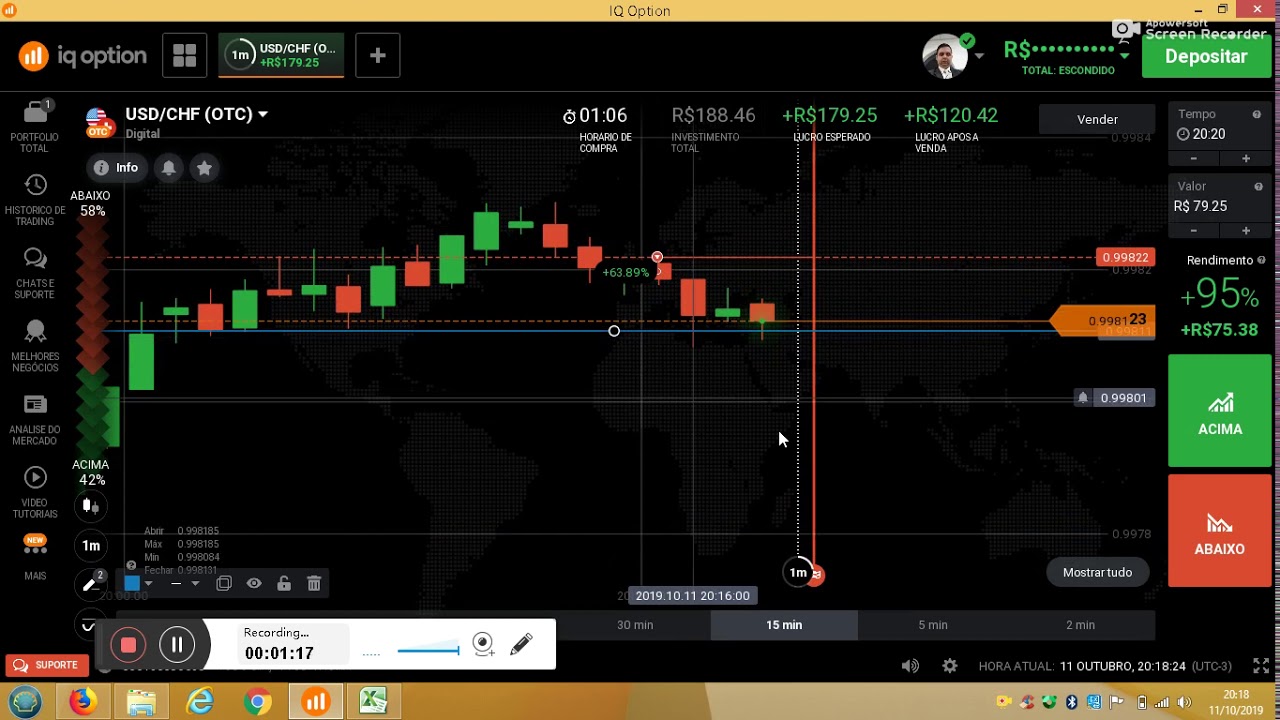Click the line handle circle on chart

[x=614, y=331]
